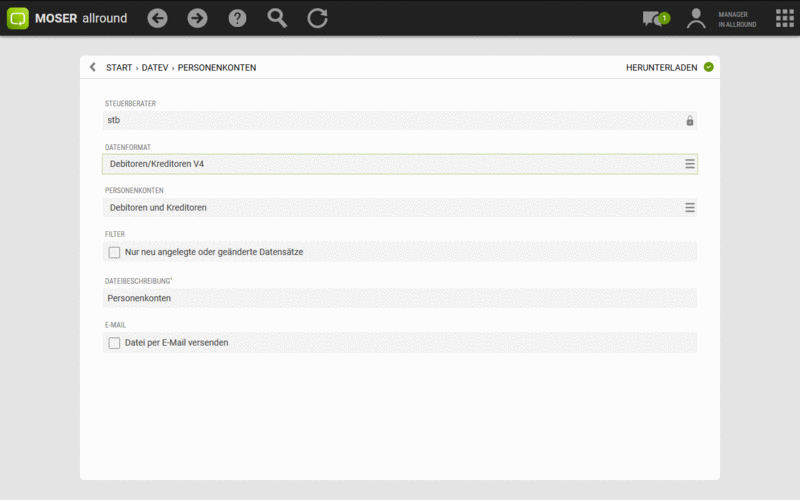Select the Datenformat field Debitoren/Kreditoren V4
Image resolution: width=800 pixels, height=500 pixels.
(400, 164)
